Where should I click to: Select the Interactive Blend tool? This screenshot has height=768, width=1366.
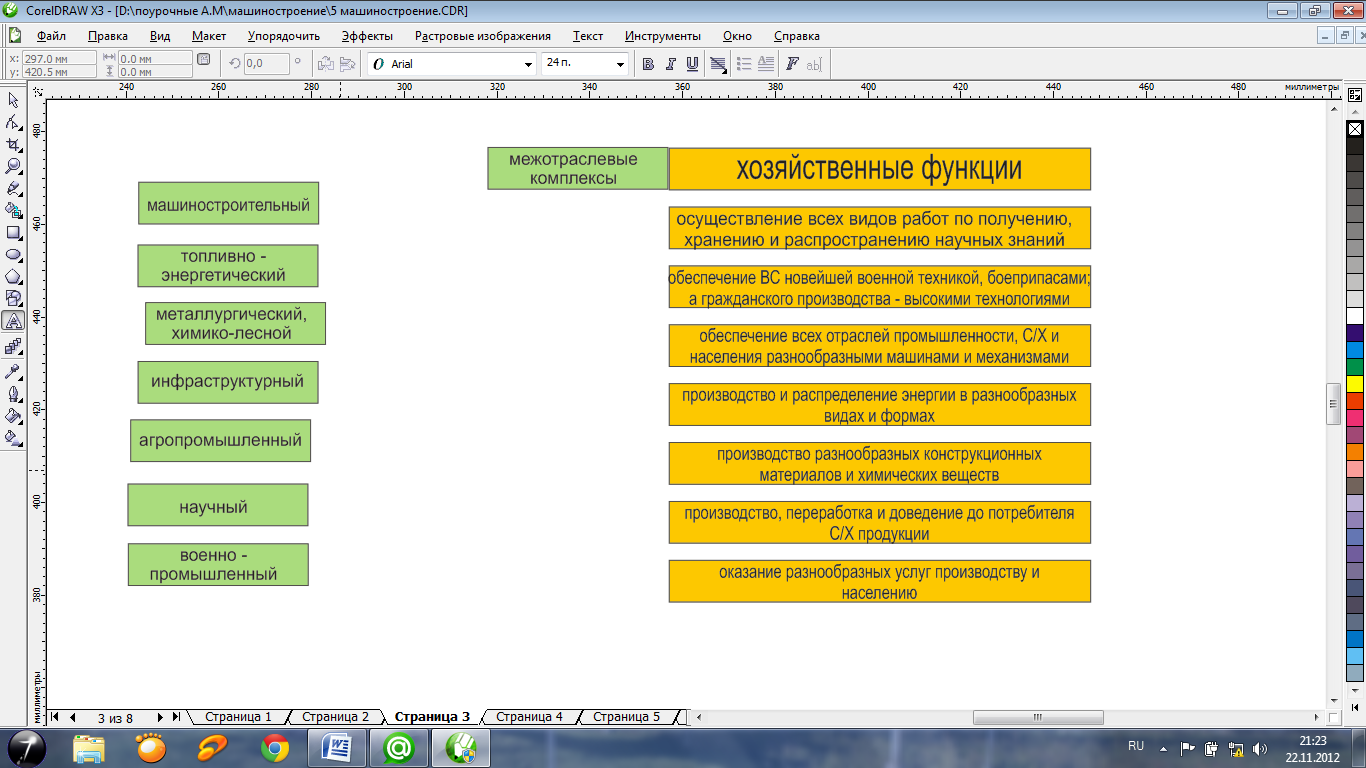coord(14,346)
